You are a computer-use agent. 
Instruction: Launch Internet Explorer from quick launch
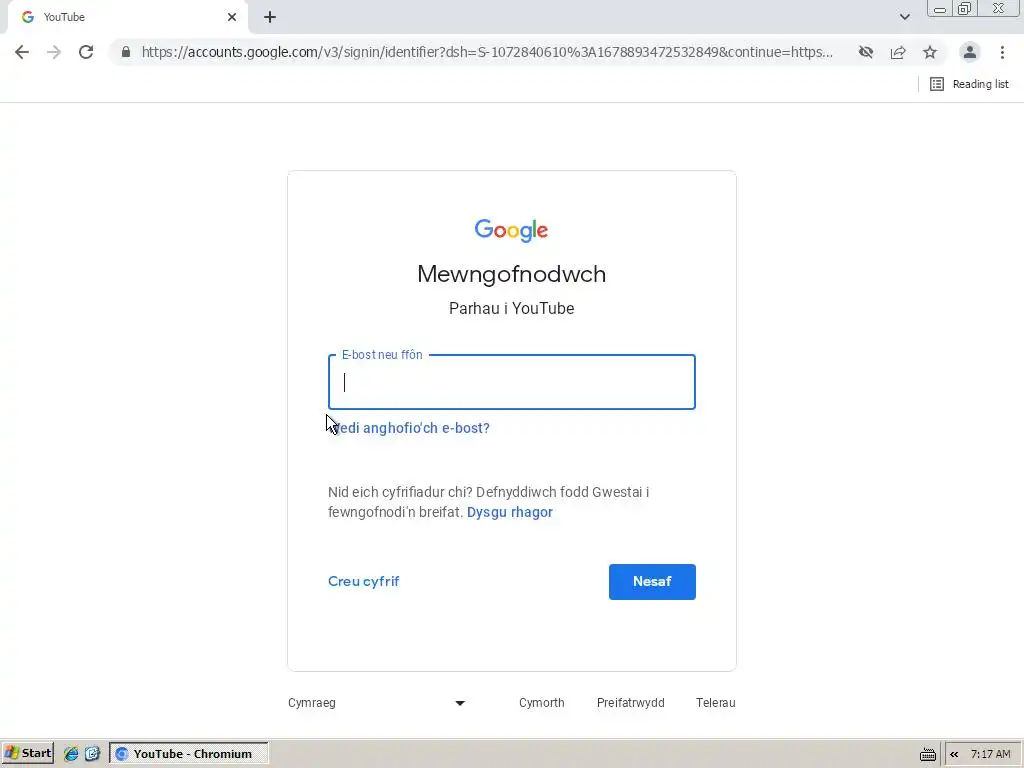pos(71,754)
